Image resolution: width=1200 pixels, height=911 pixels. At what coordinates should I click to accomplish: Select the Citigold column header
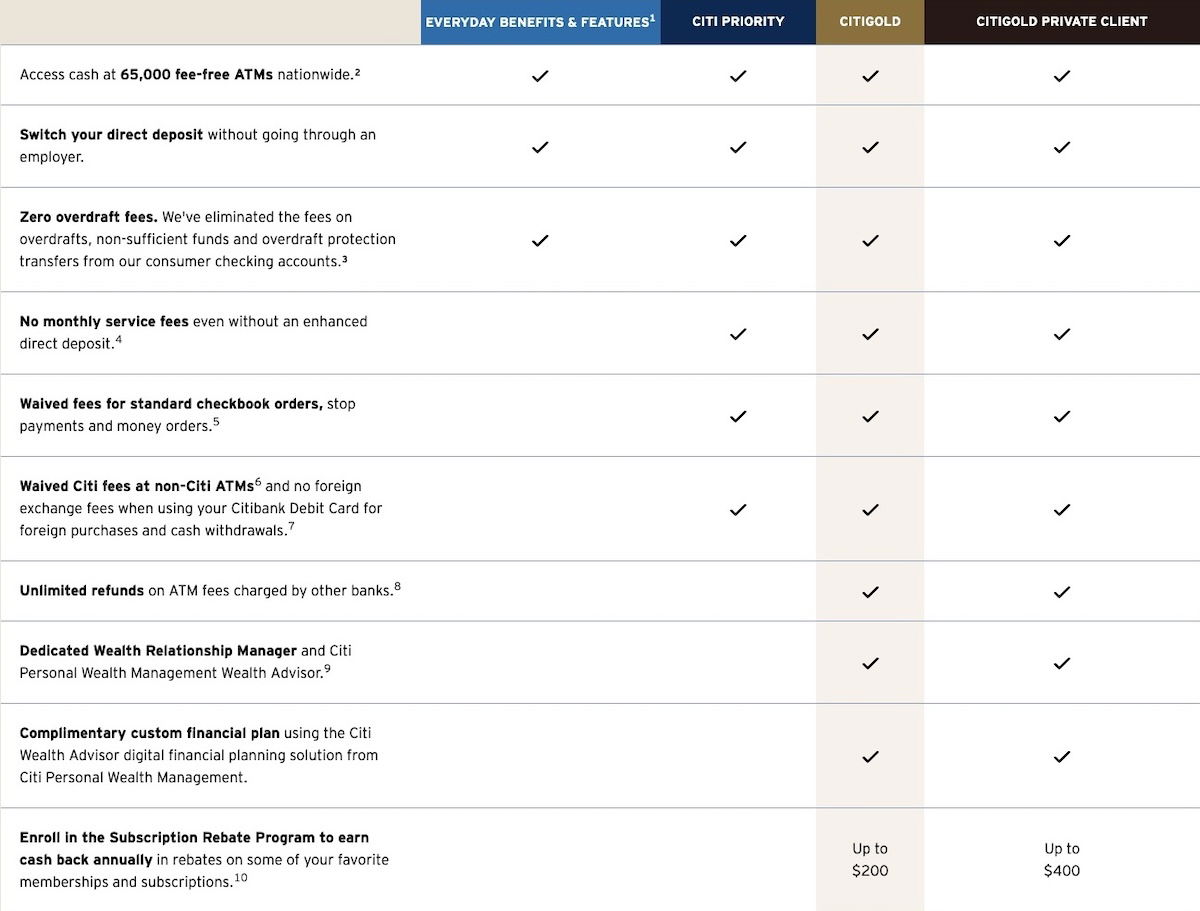870,22
